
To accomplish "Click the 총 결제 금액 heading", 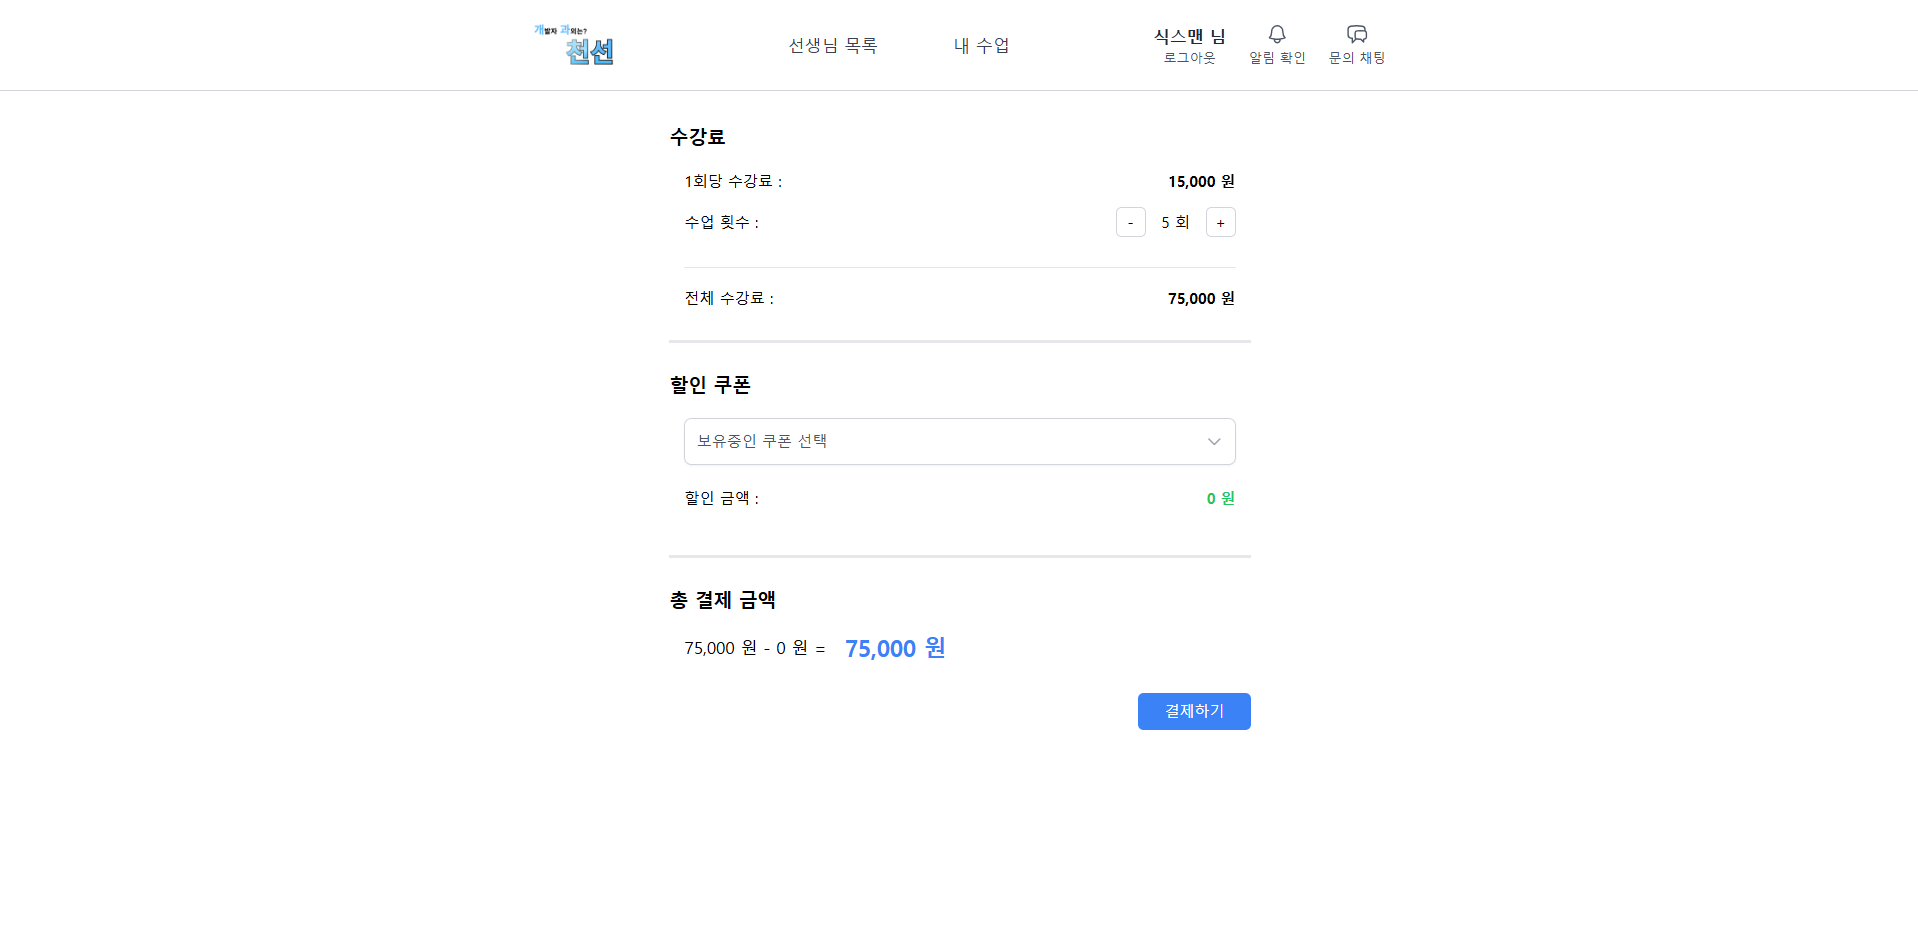I will tap(723, 600).
